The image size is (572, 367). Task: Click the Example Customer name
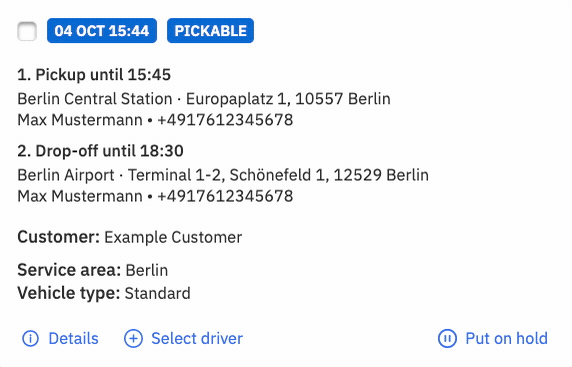(x=173, y=237)
